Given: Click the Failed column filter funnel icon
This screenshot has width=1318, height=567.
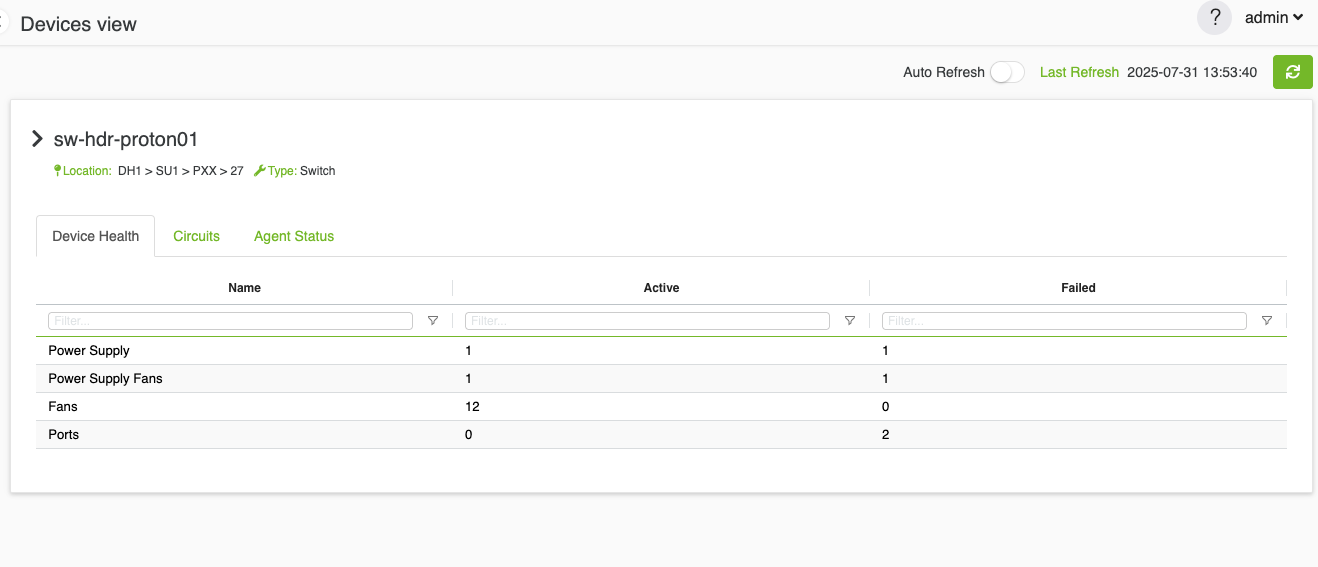Looking at the screenshot, I should pos(1267,321).
